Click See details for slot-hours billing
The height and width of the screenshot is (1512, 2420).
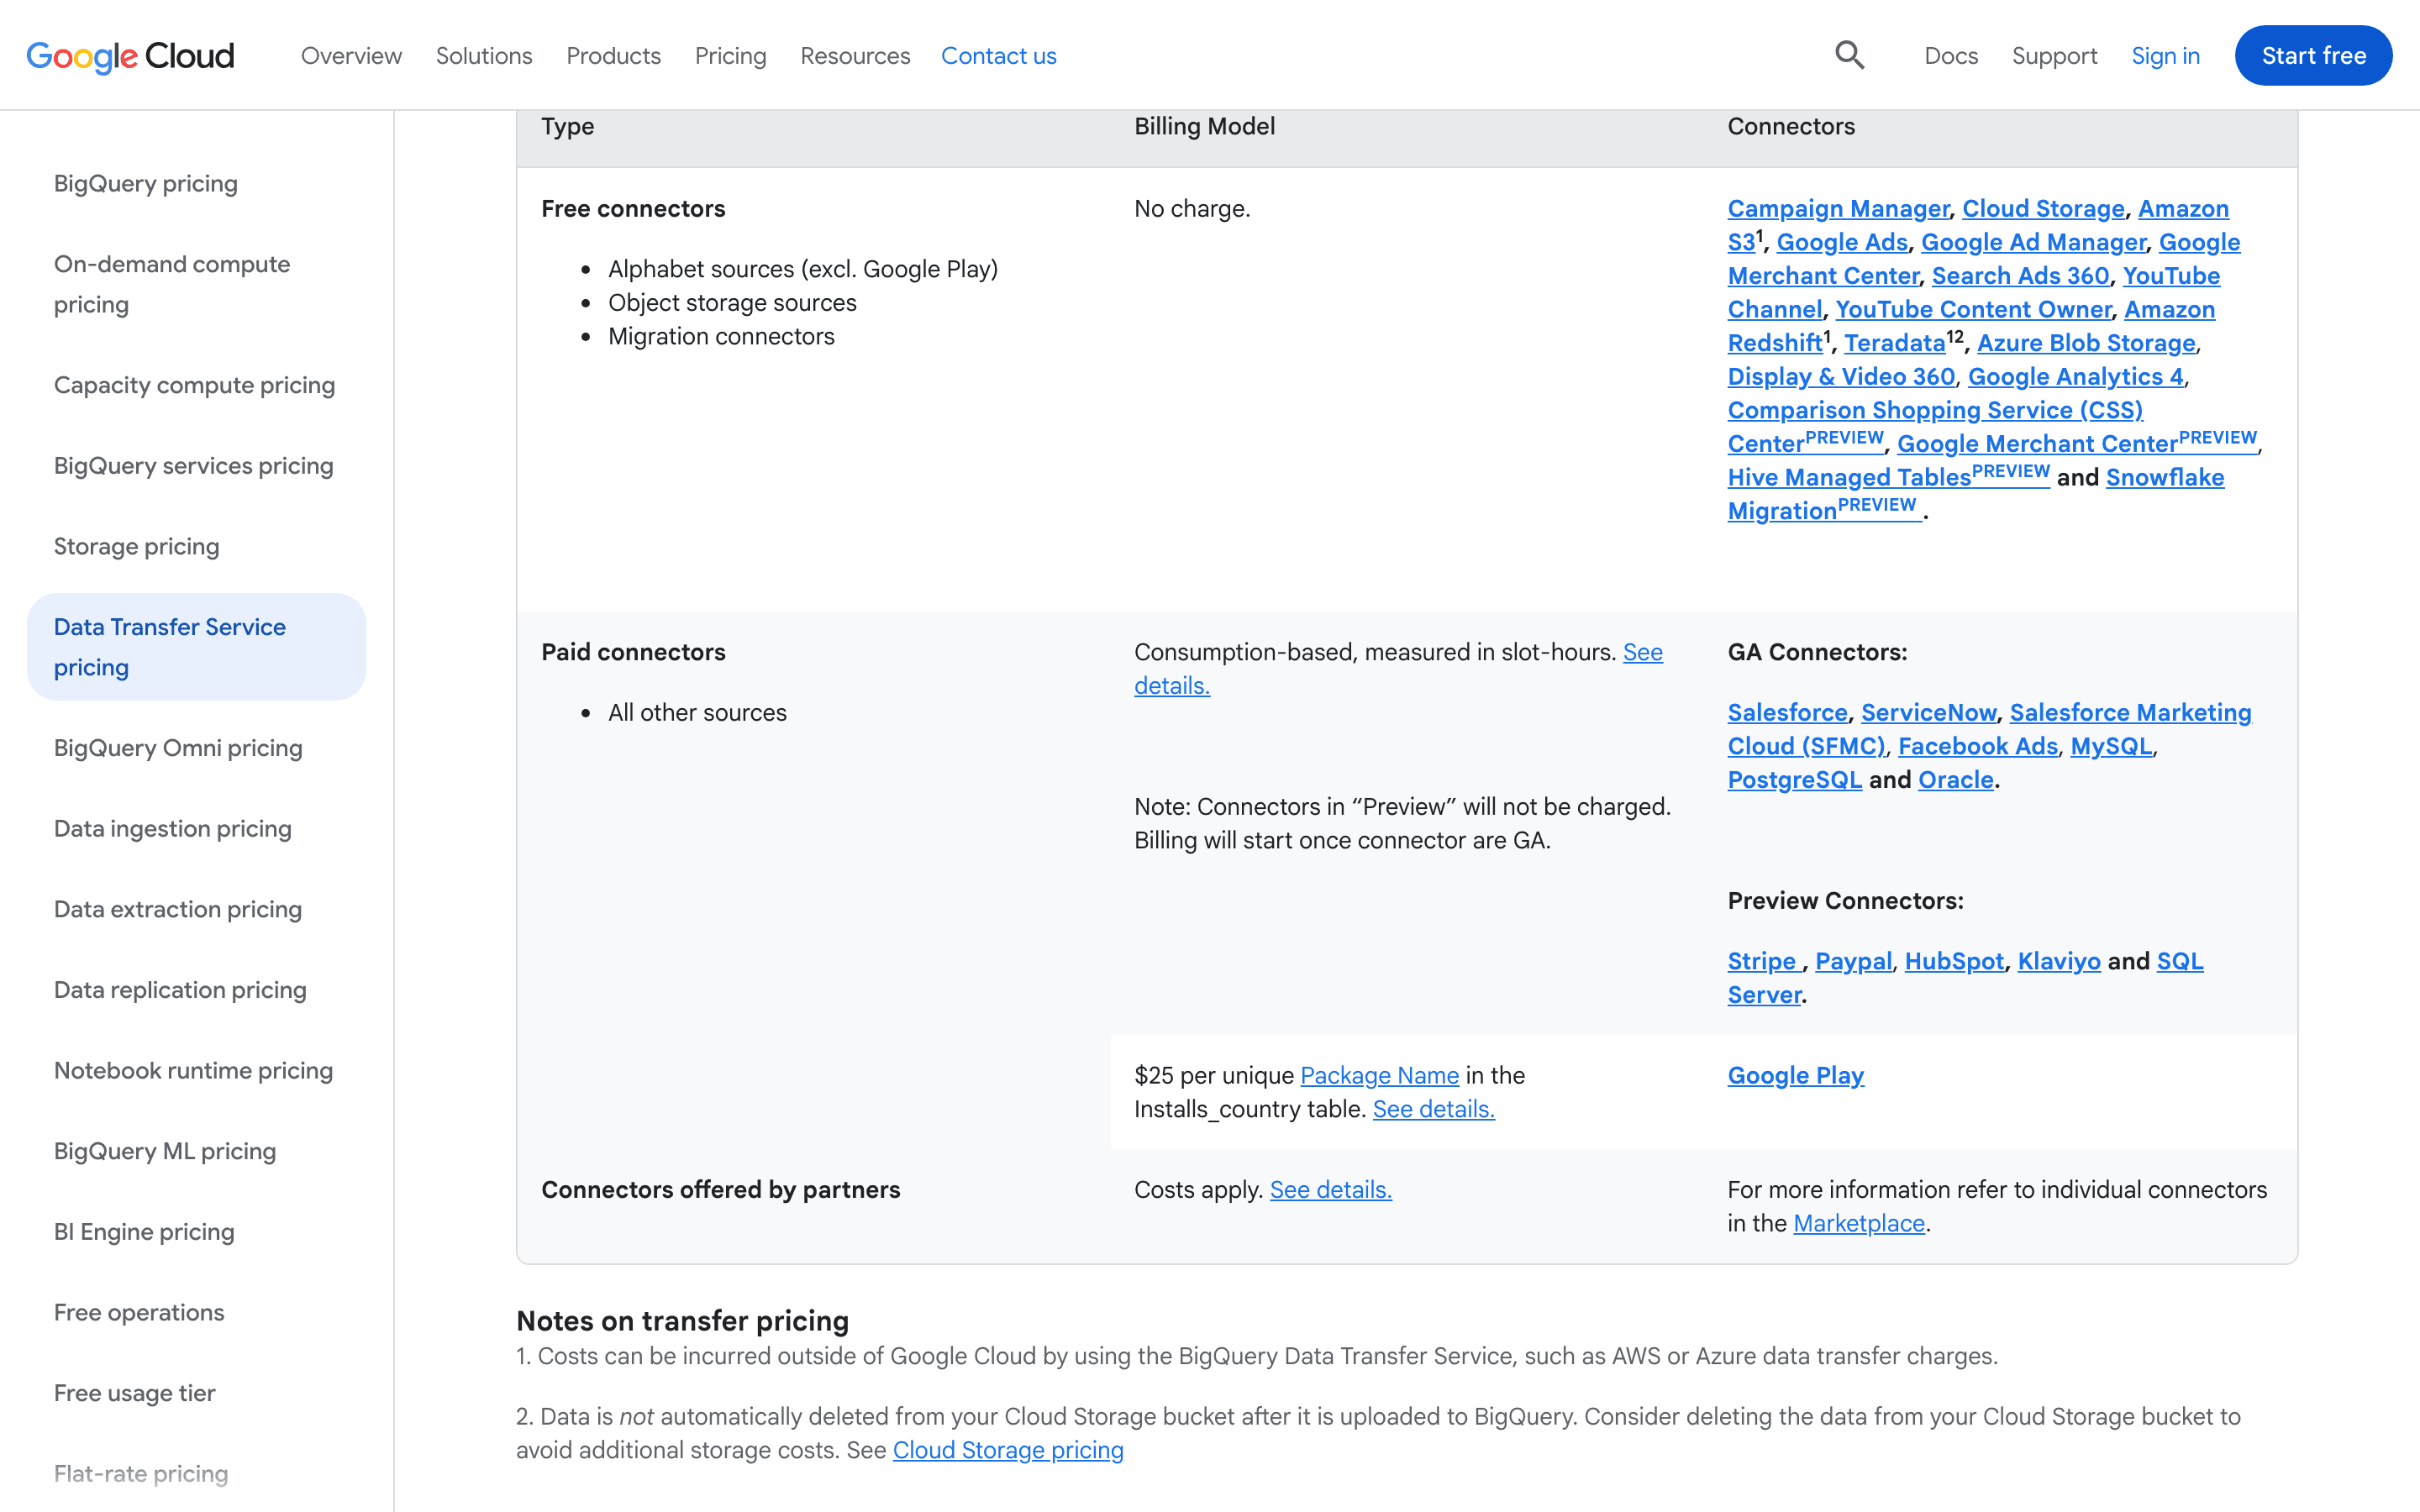(x=1642, y=652)
